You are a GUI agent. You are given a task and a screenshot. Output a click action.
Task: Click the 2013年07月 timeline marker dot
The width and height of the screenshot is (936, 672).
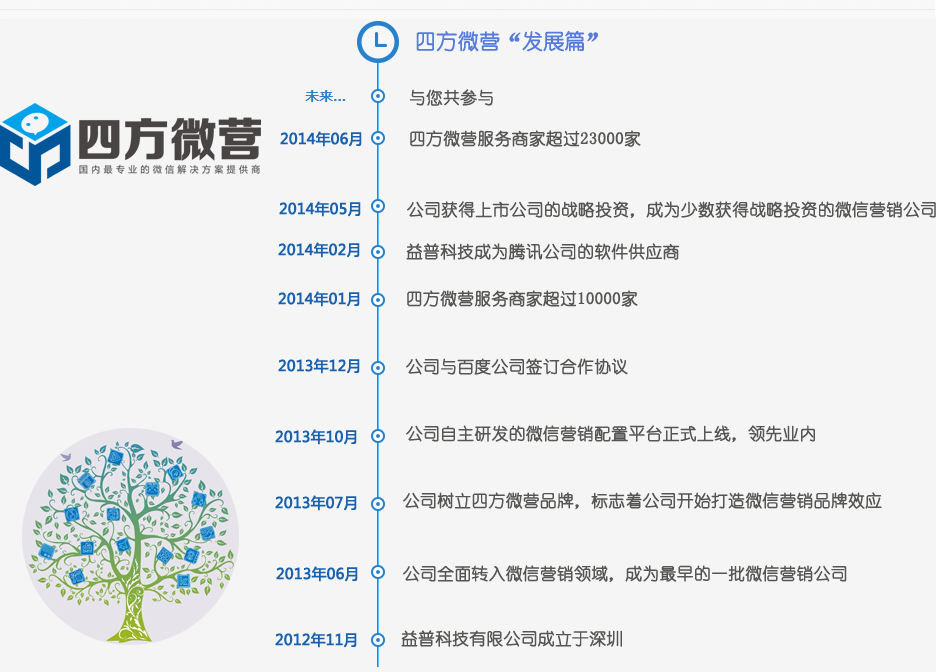(x=378, y=503)
